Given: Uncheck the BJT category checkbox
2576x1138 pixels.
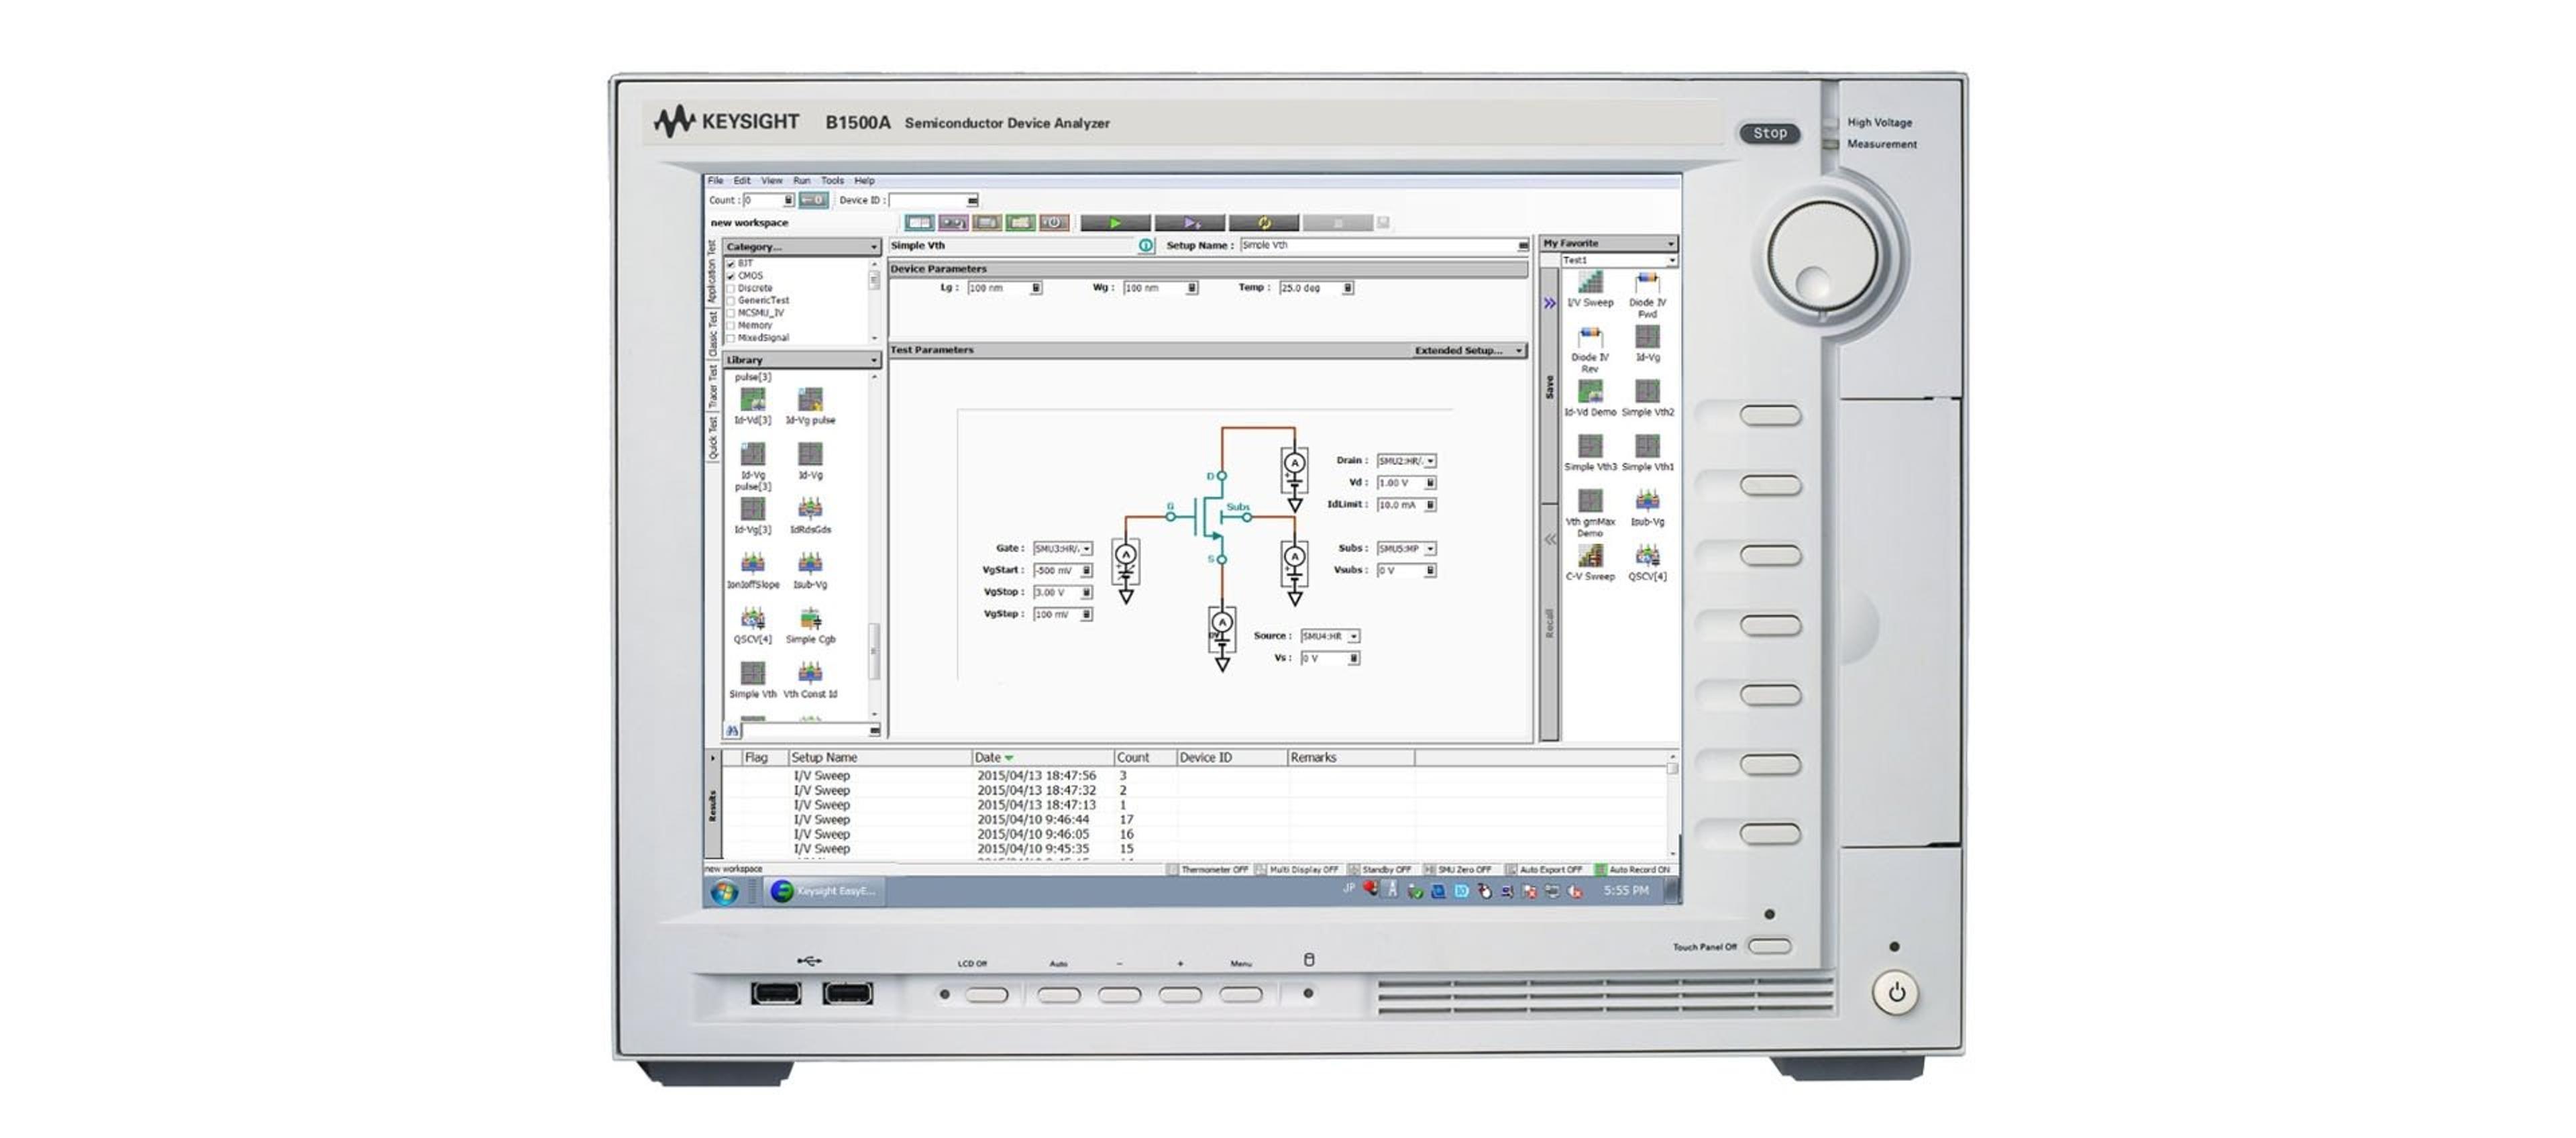Looking at the screenshot, I should pos(731,263).
